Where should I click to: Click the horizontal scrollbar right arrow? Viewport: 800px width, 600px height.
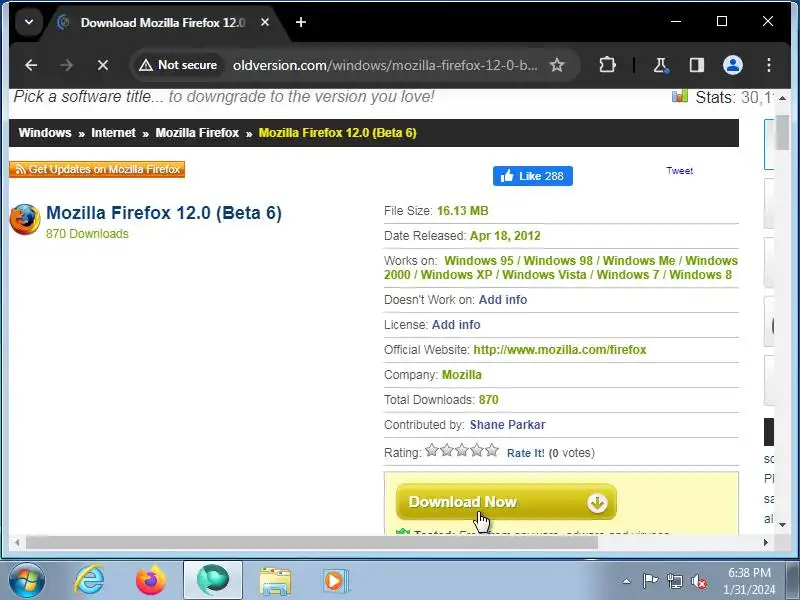click(766, 542)
